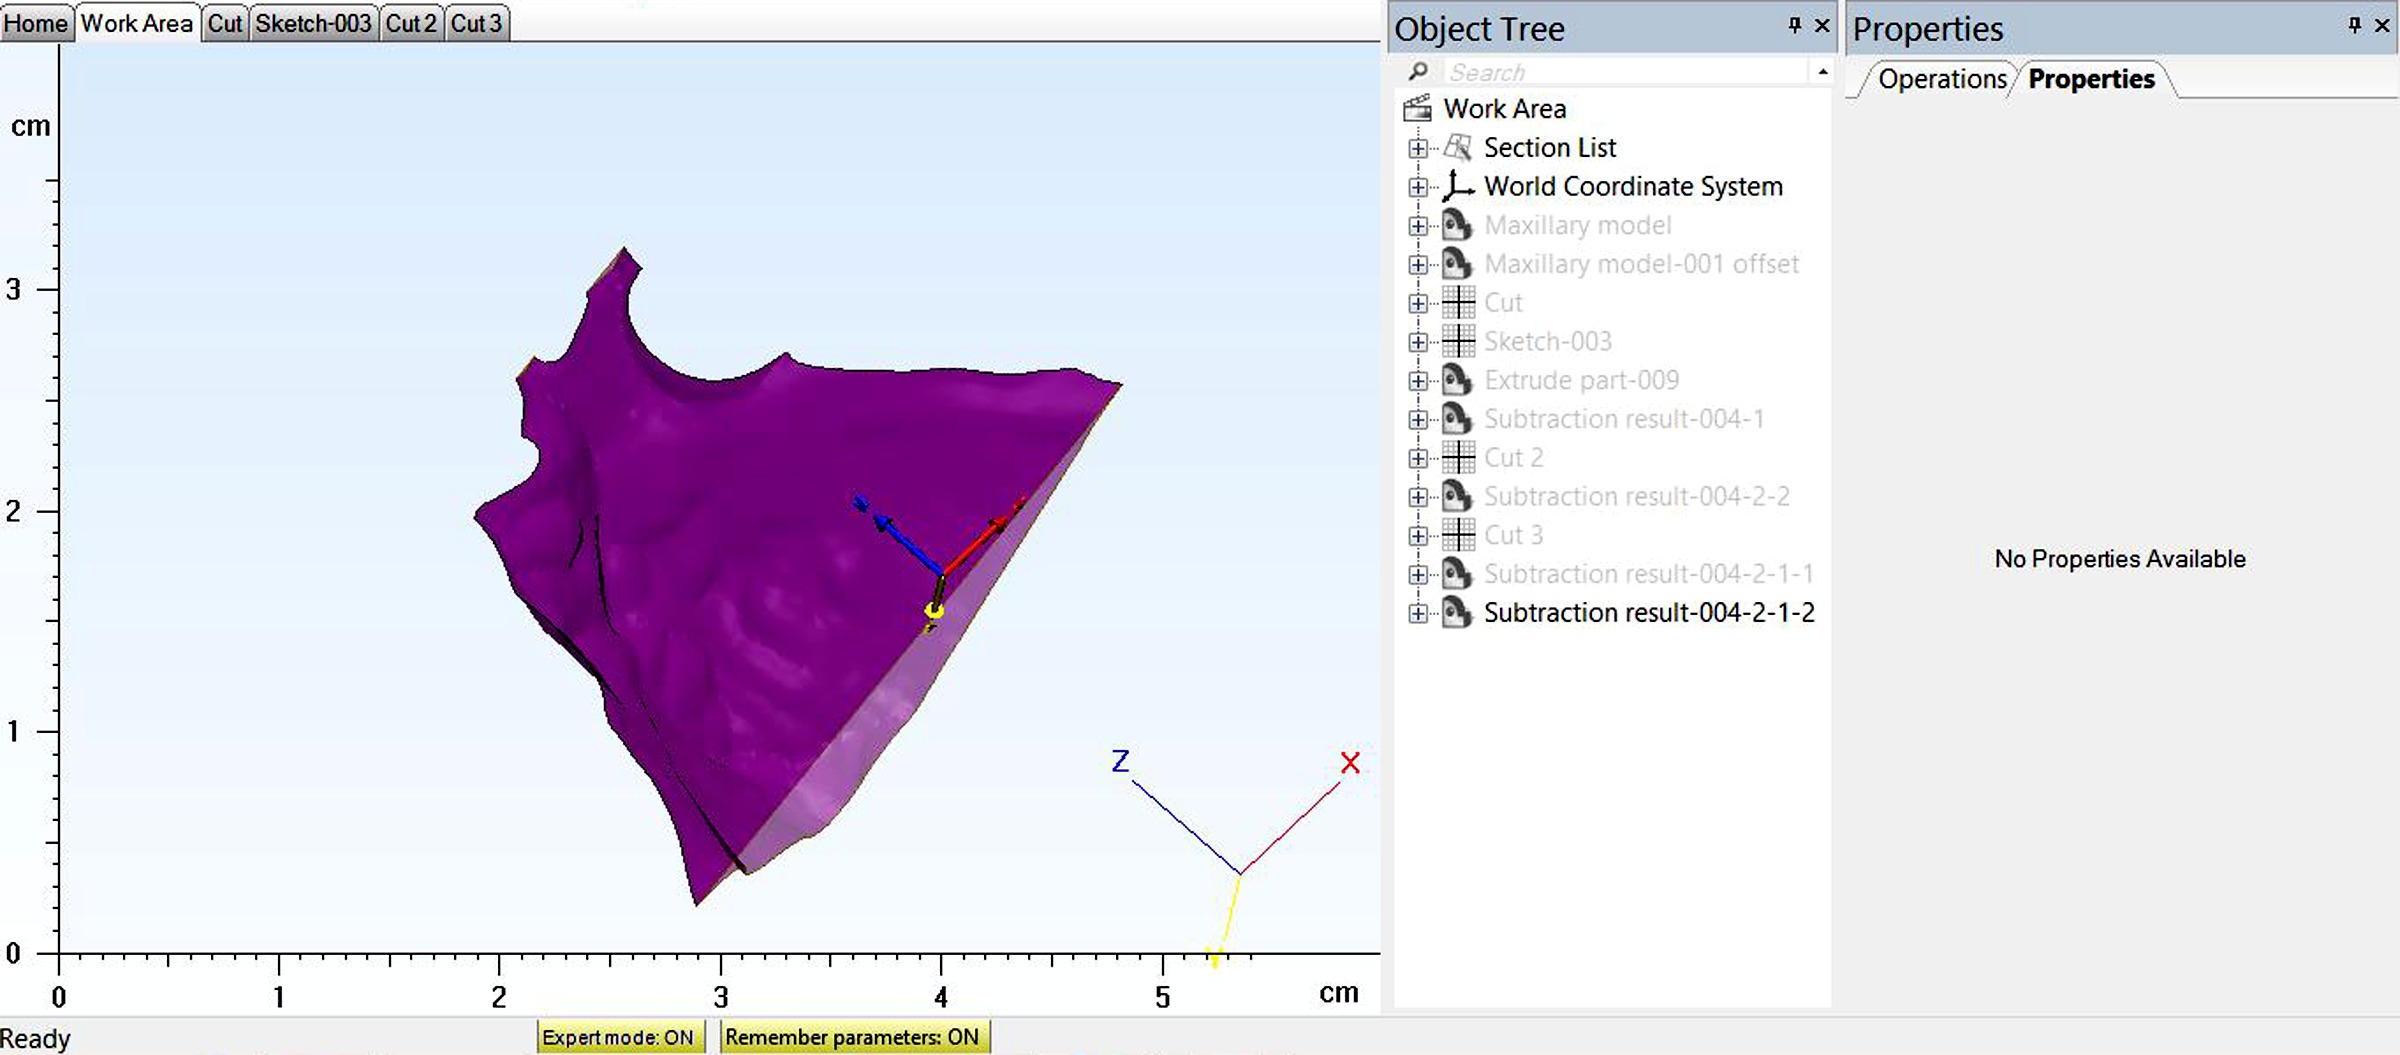The image size is (2400, 1055).
Task: Click the Extrude part-009 icon
Action: pyautogui.click(x=1457, y=381)
